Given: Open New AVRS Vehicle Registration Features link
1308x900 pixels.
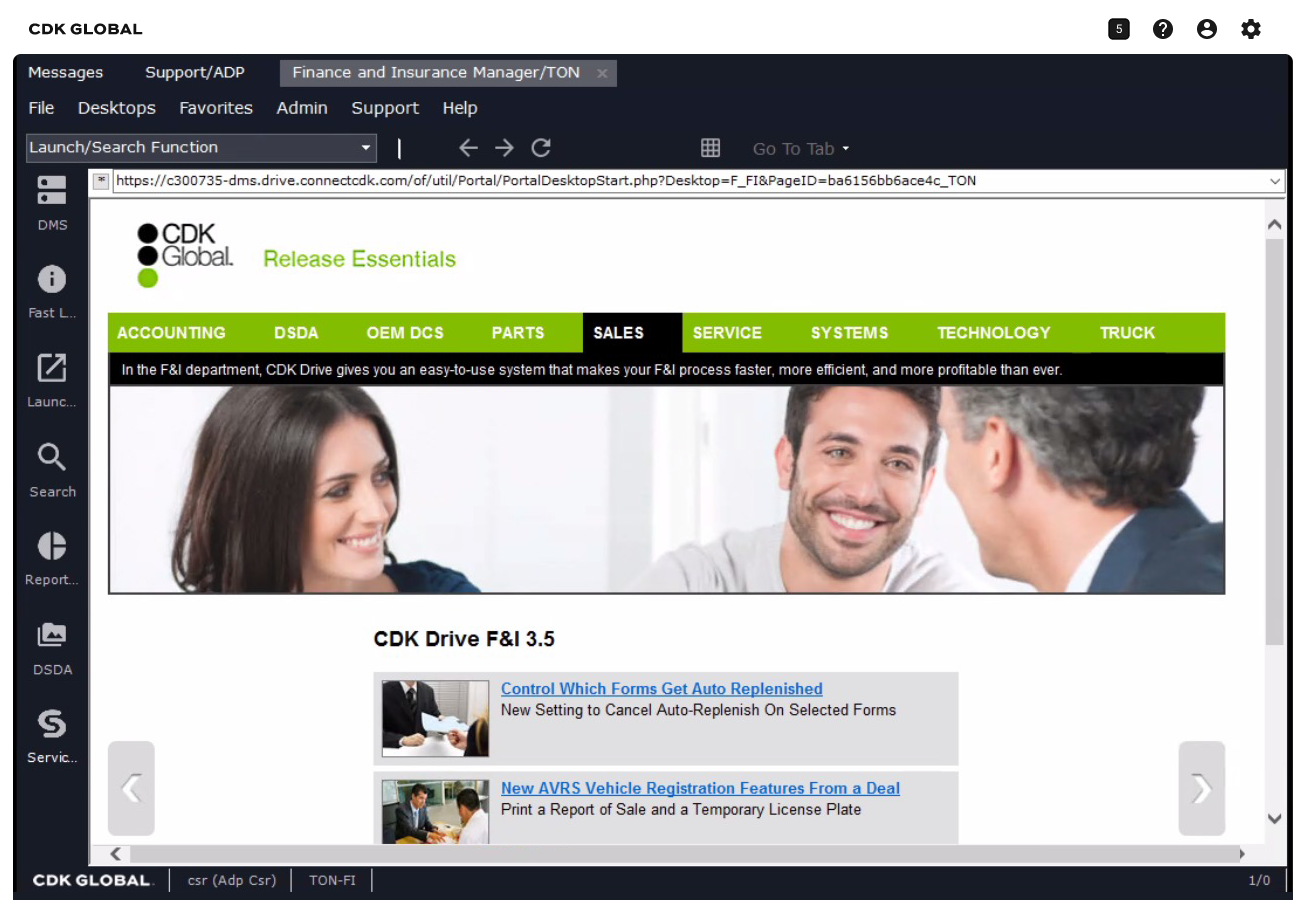Looking at the screenshot, I should point(700,788).
